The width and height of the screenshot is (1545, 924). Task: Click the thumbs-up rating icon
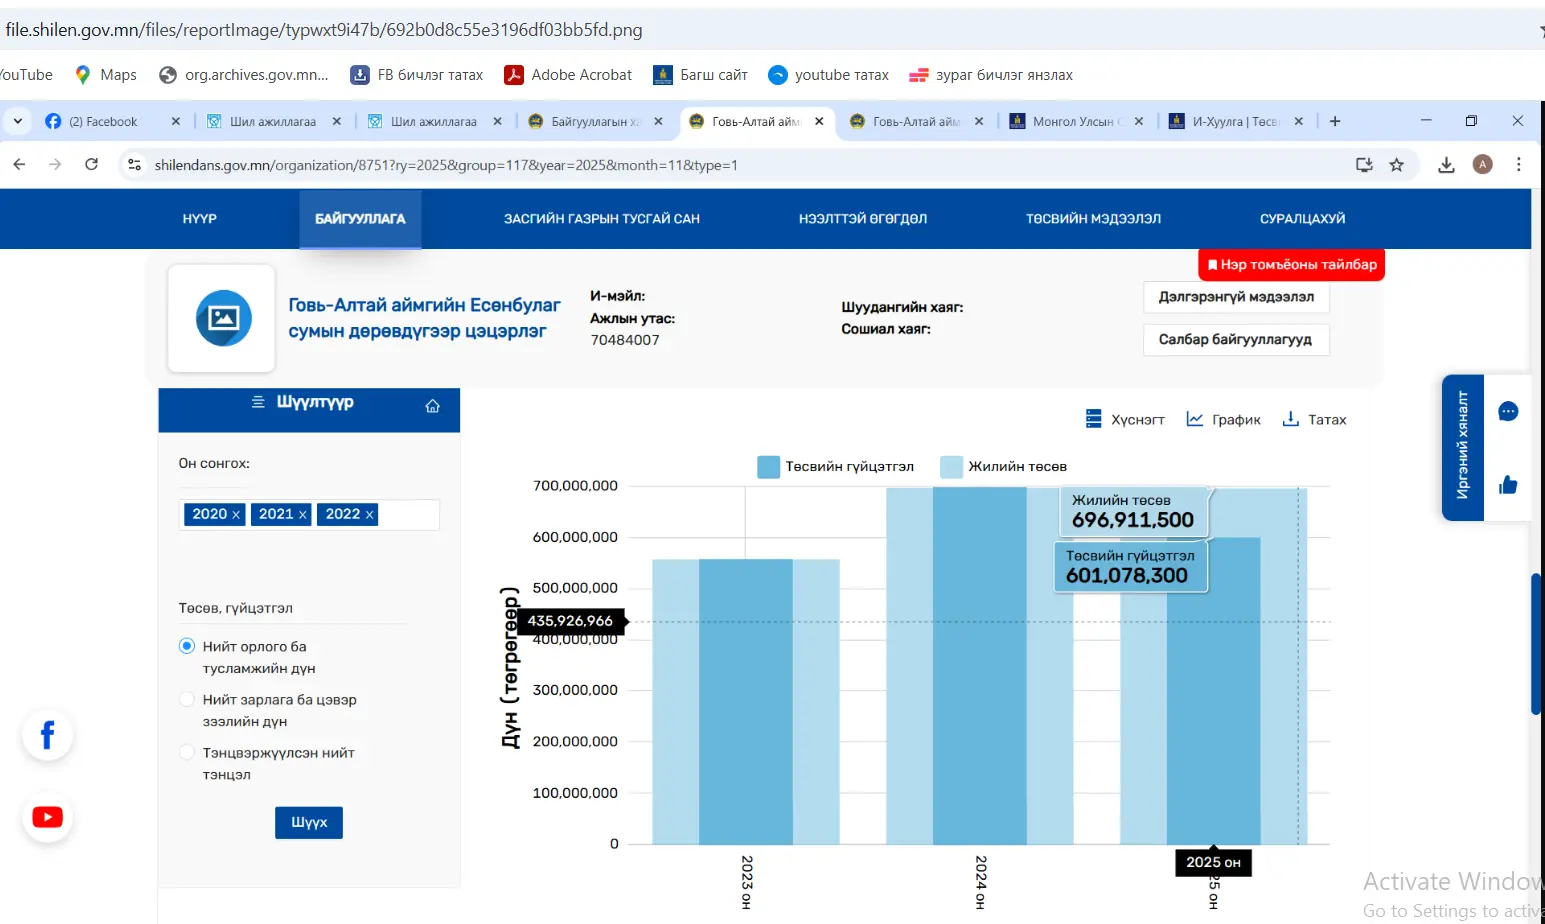pyautogui.click(x=1508, y=485)
